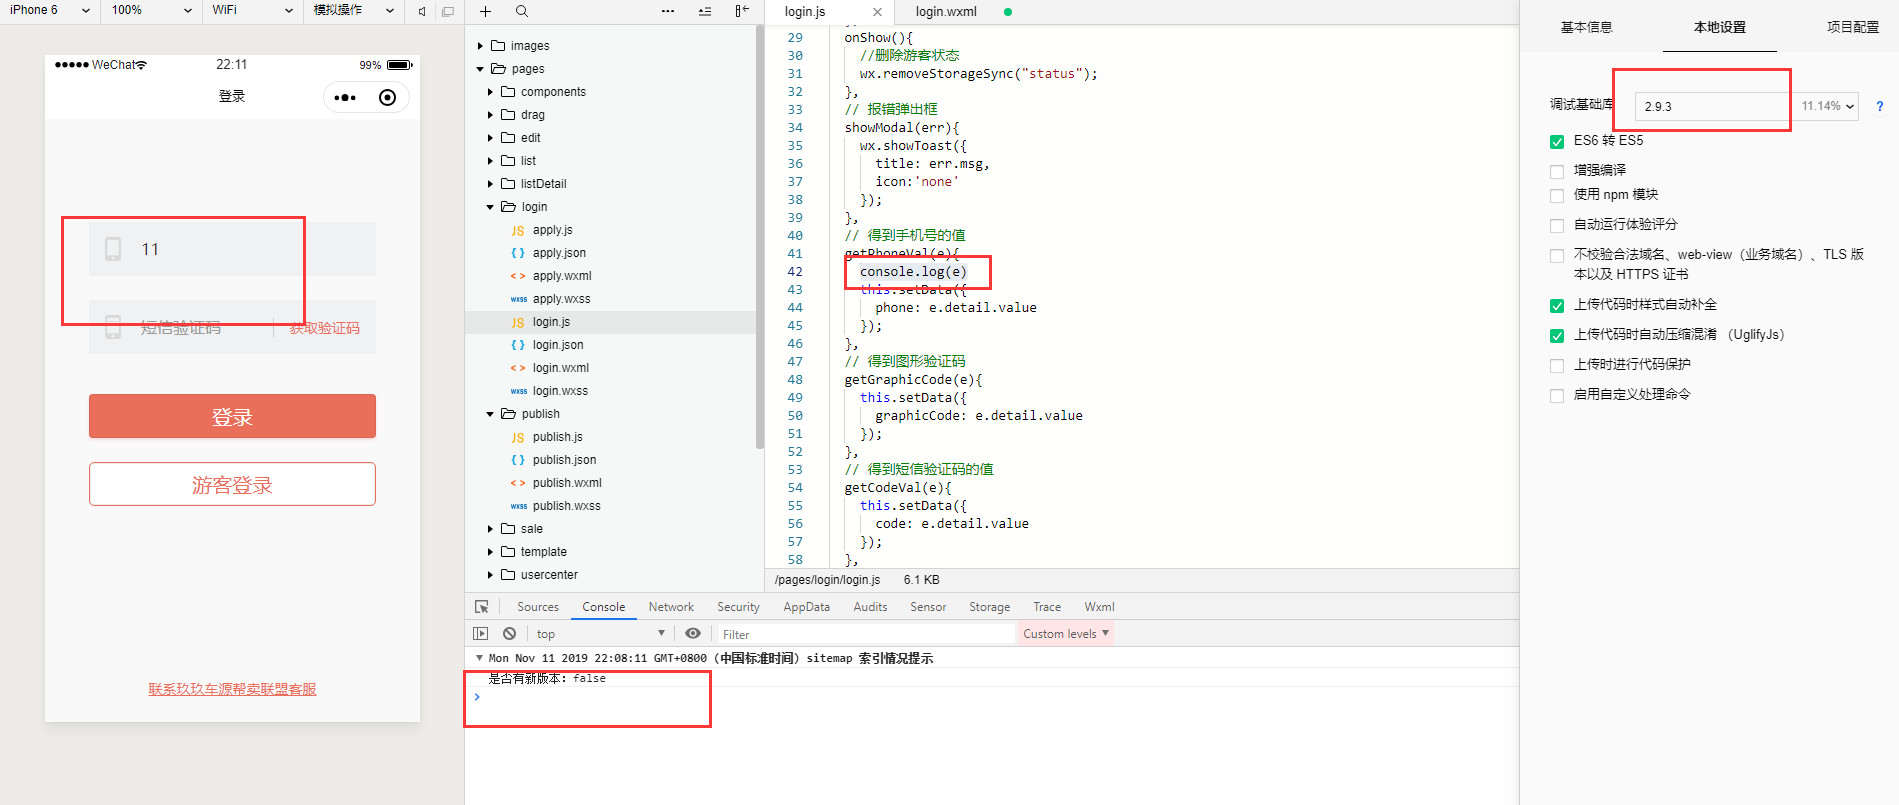Toggle 上传代码时自动压缩混淆 checkbox
The image size is (1899, 805).
click(1557, 336)
